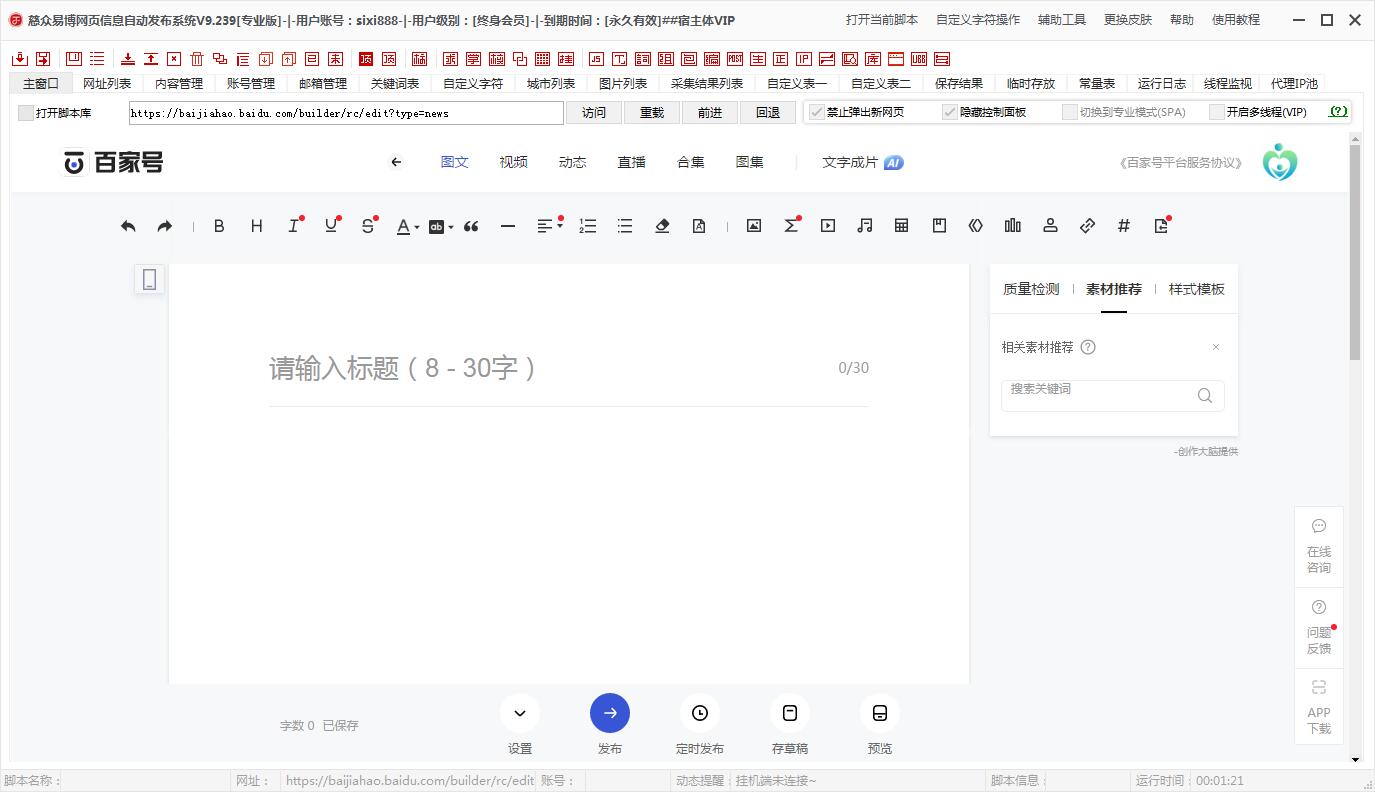
Task: Insert a blockquote with the quote icon
Action: [x=471, y=226]
